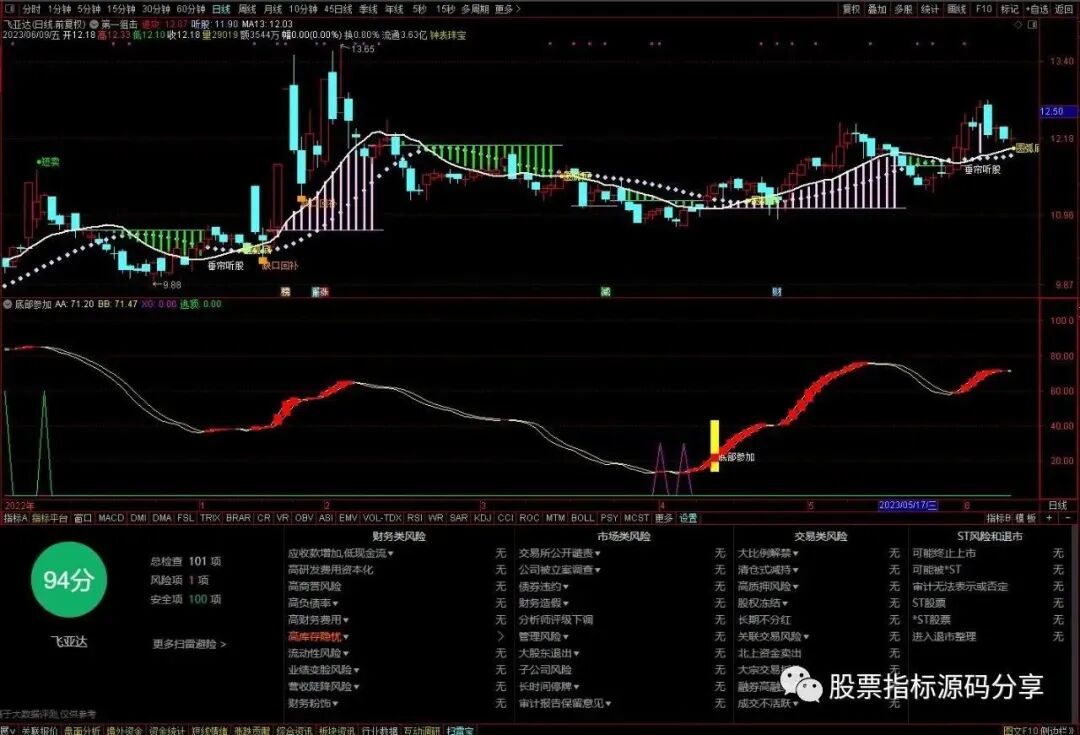This screenshot has height=735, width=1080.
Task: Select BOLL indicator tab
Action: tap(582, 517)
